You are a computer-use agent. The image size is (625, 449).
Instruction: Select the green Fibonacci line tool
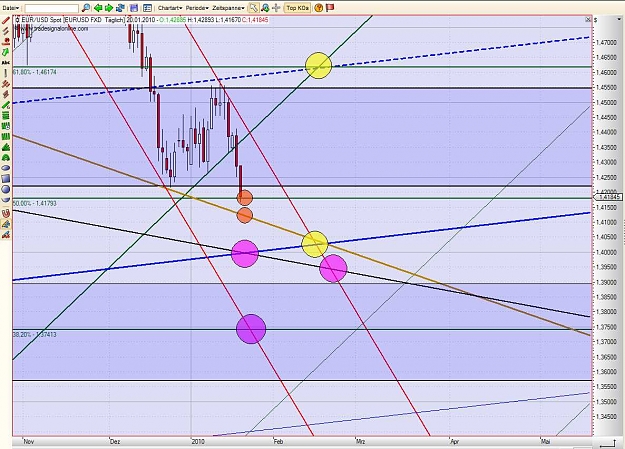tap(6, 105)
